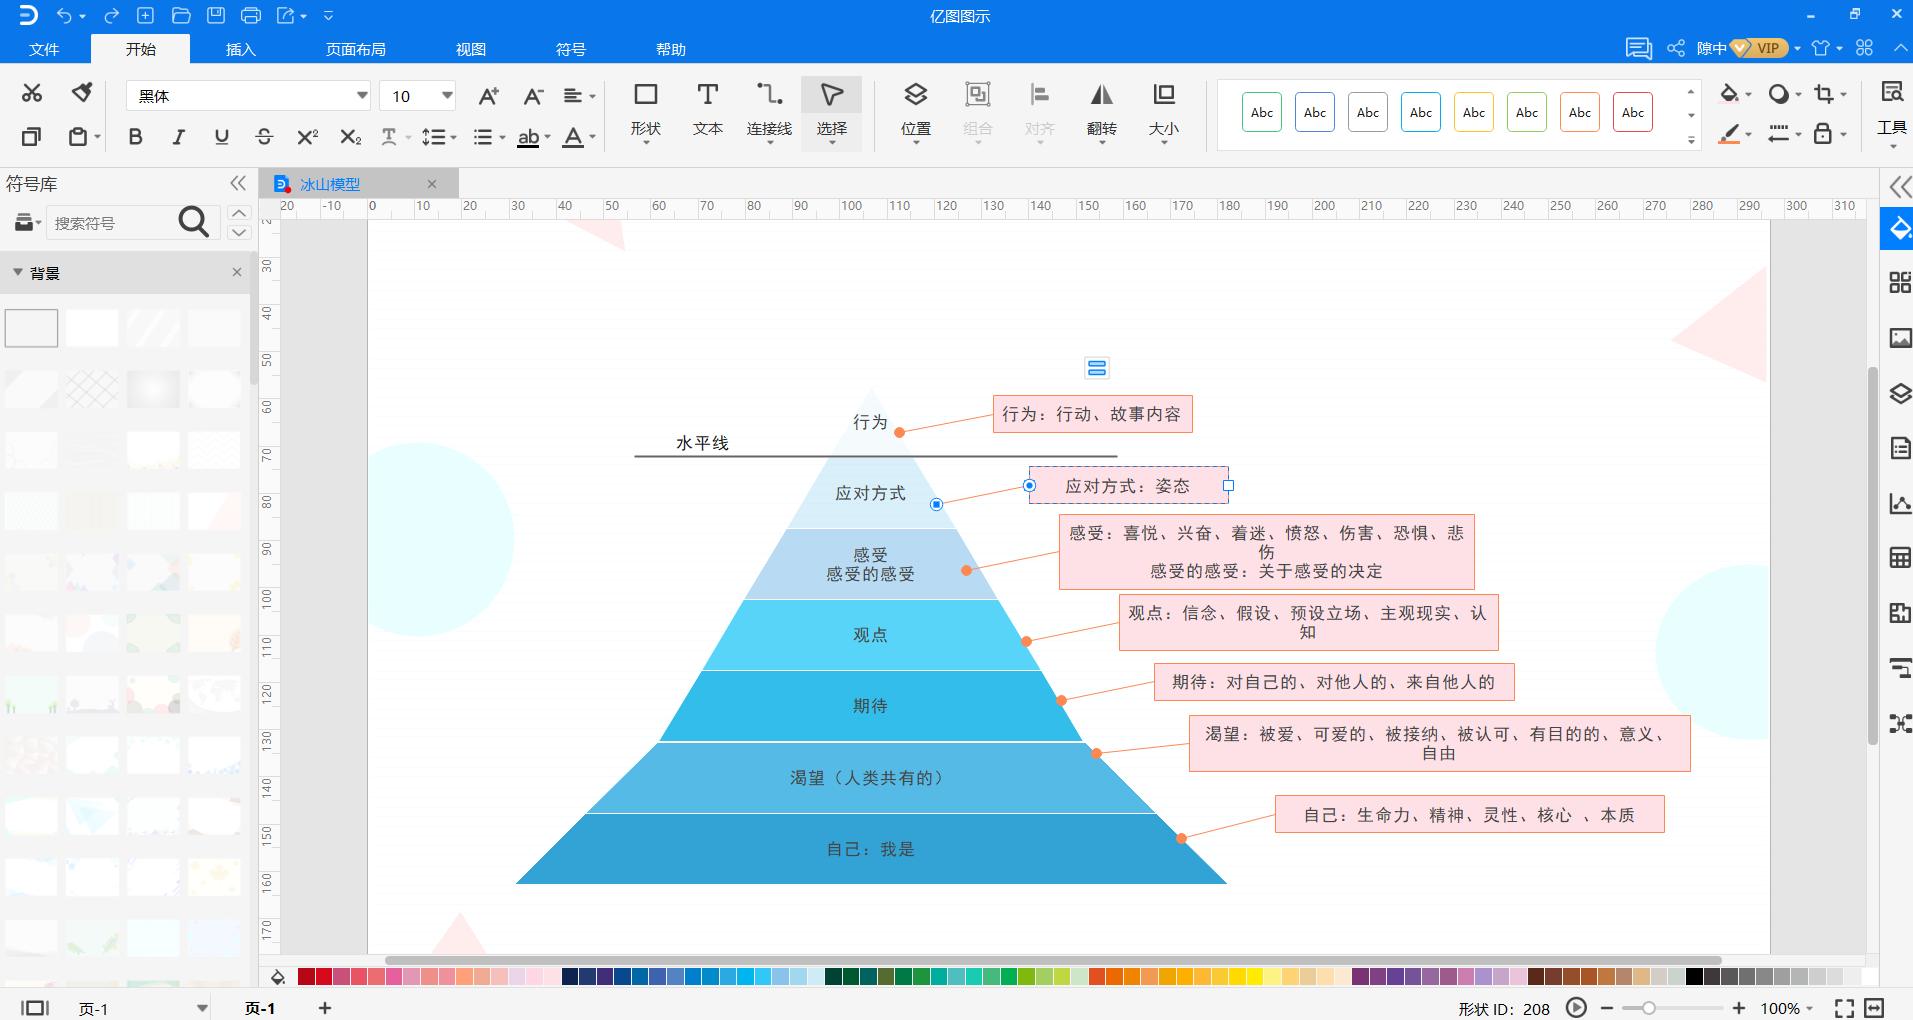Switch to the 插入 ribbon tab

pyautogui.click(x=240, y=49)
